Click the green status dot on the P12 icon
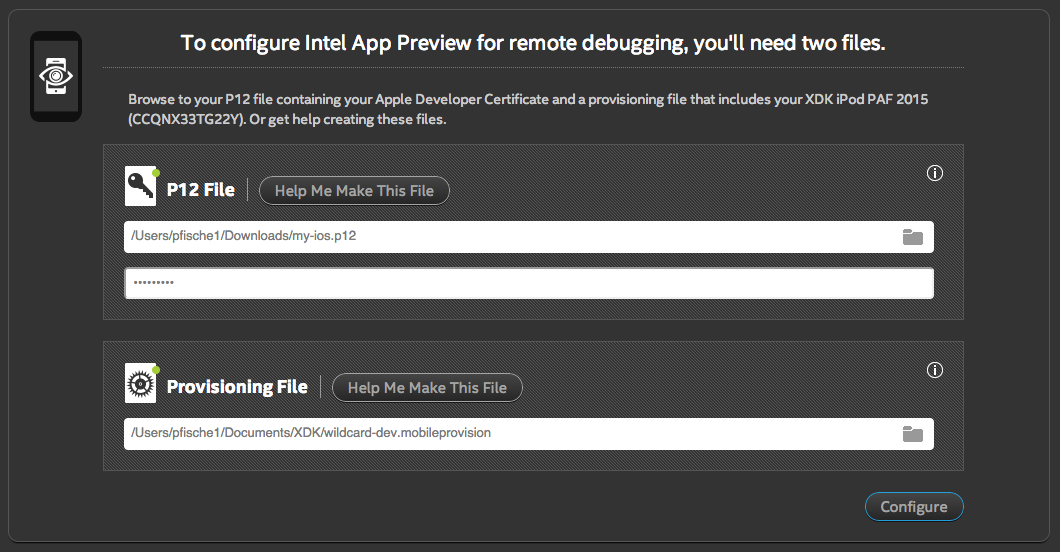This screenshot has width=1060, height=552. (156, 173)
